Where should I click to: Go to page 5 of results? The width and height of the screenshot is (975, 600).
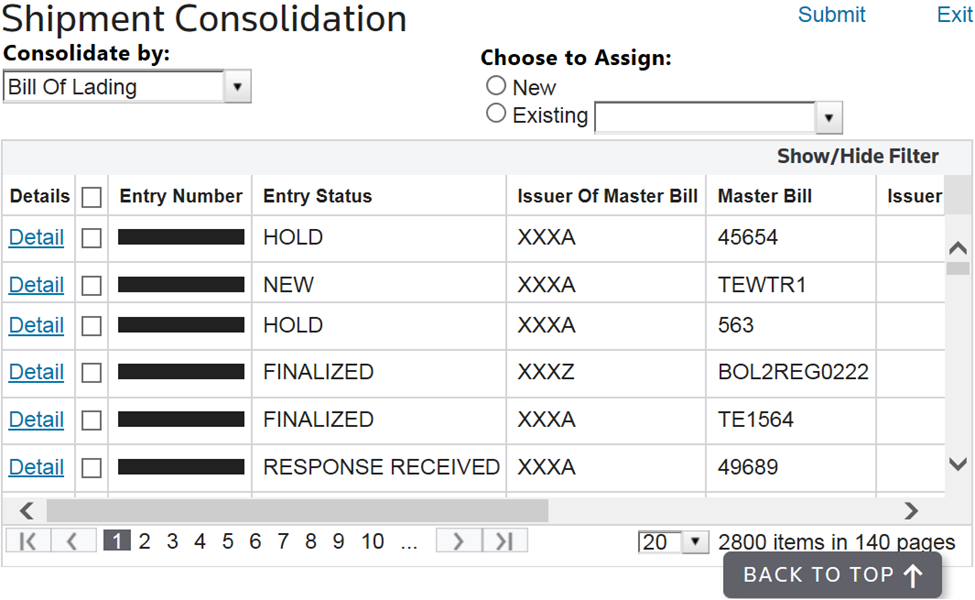click(x=228, y=541)
